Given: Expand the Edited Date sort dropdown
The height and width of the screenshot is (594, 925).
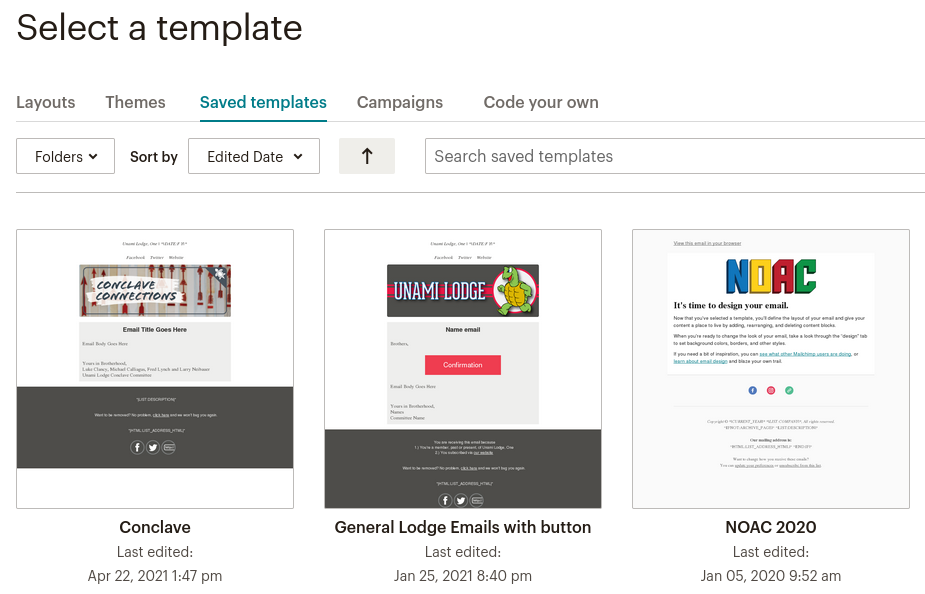Looking at the screenshot, I should (254, 156).
